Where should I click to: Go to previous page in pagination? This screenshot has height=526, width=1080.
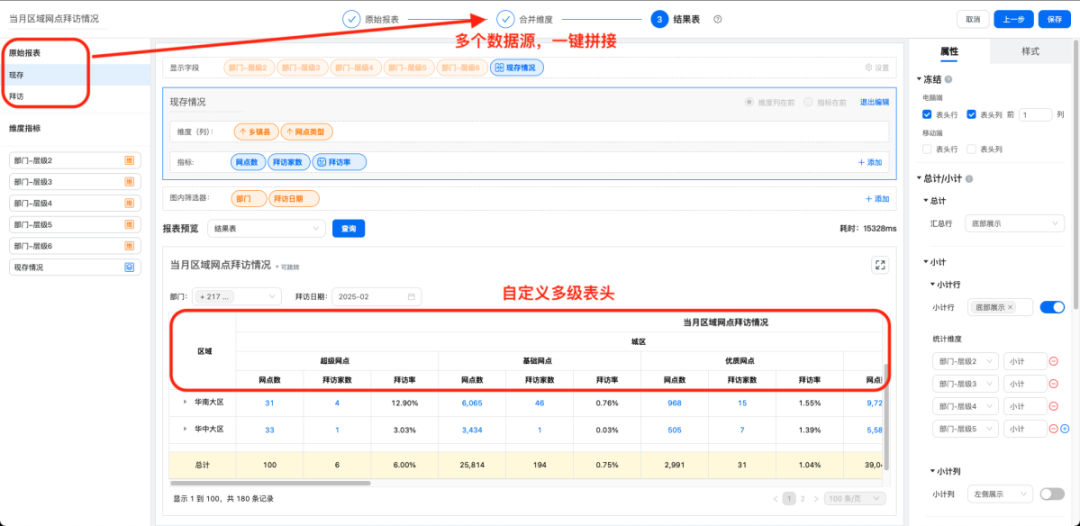click(775, 498)
